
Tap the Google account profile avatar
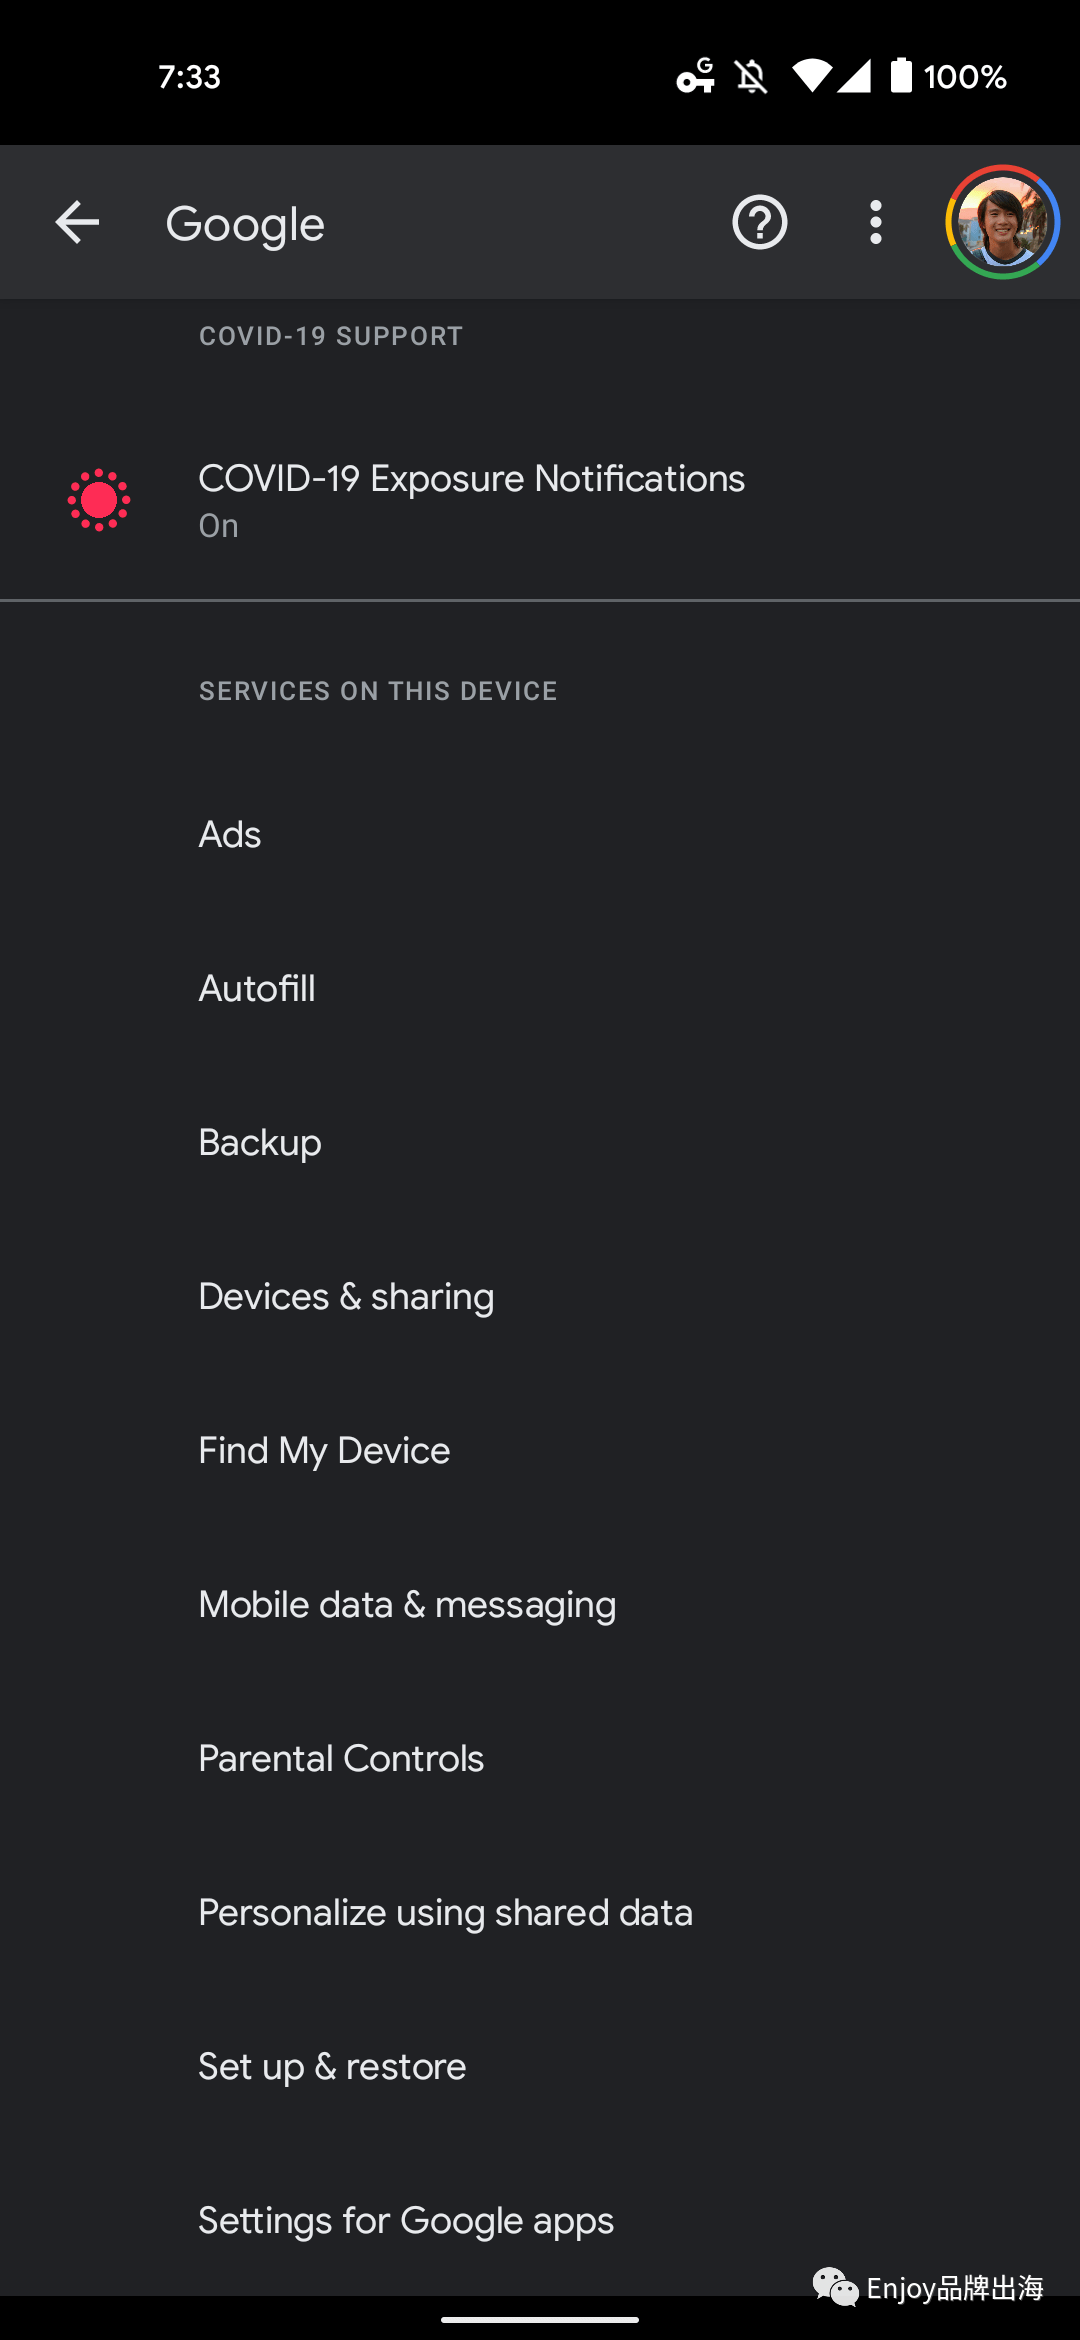pos(1002,222)
